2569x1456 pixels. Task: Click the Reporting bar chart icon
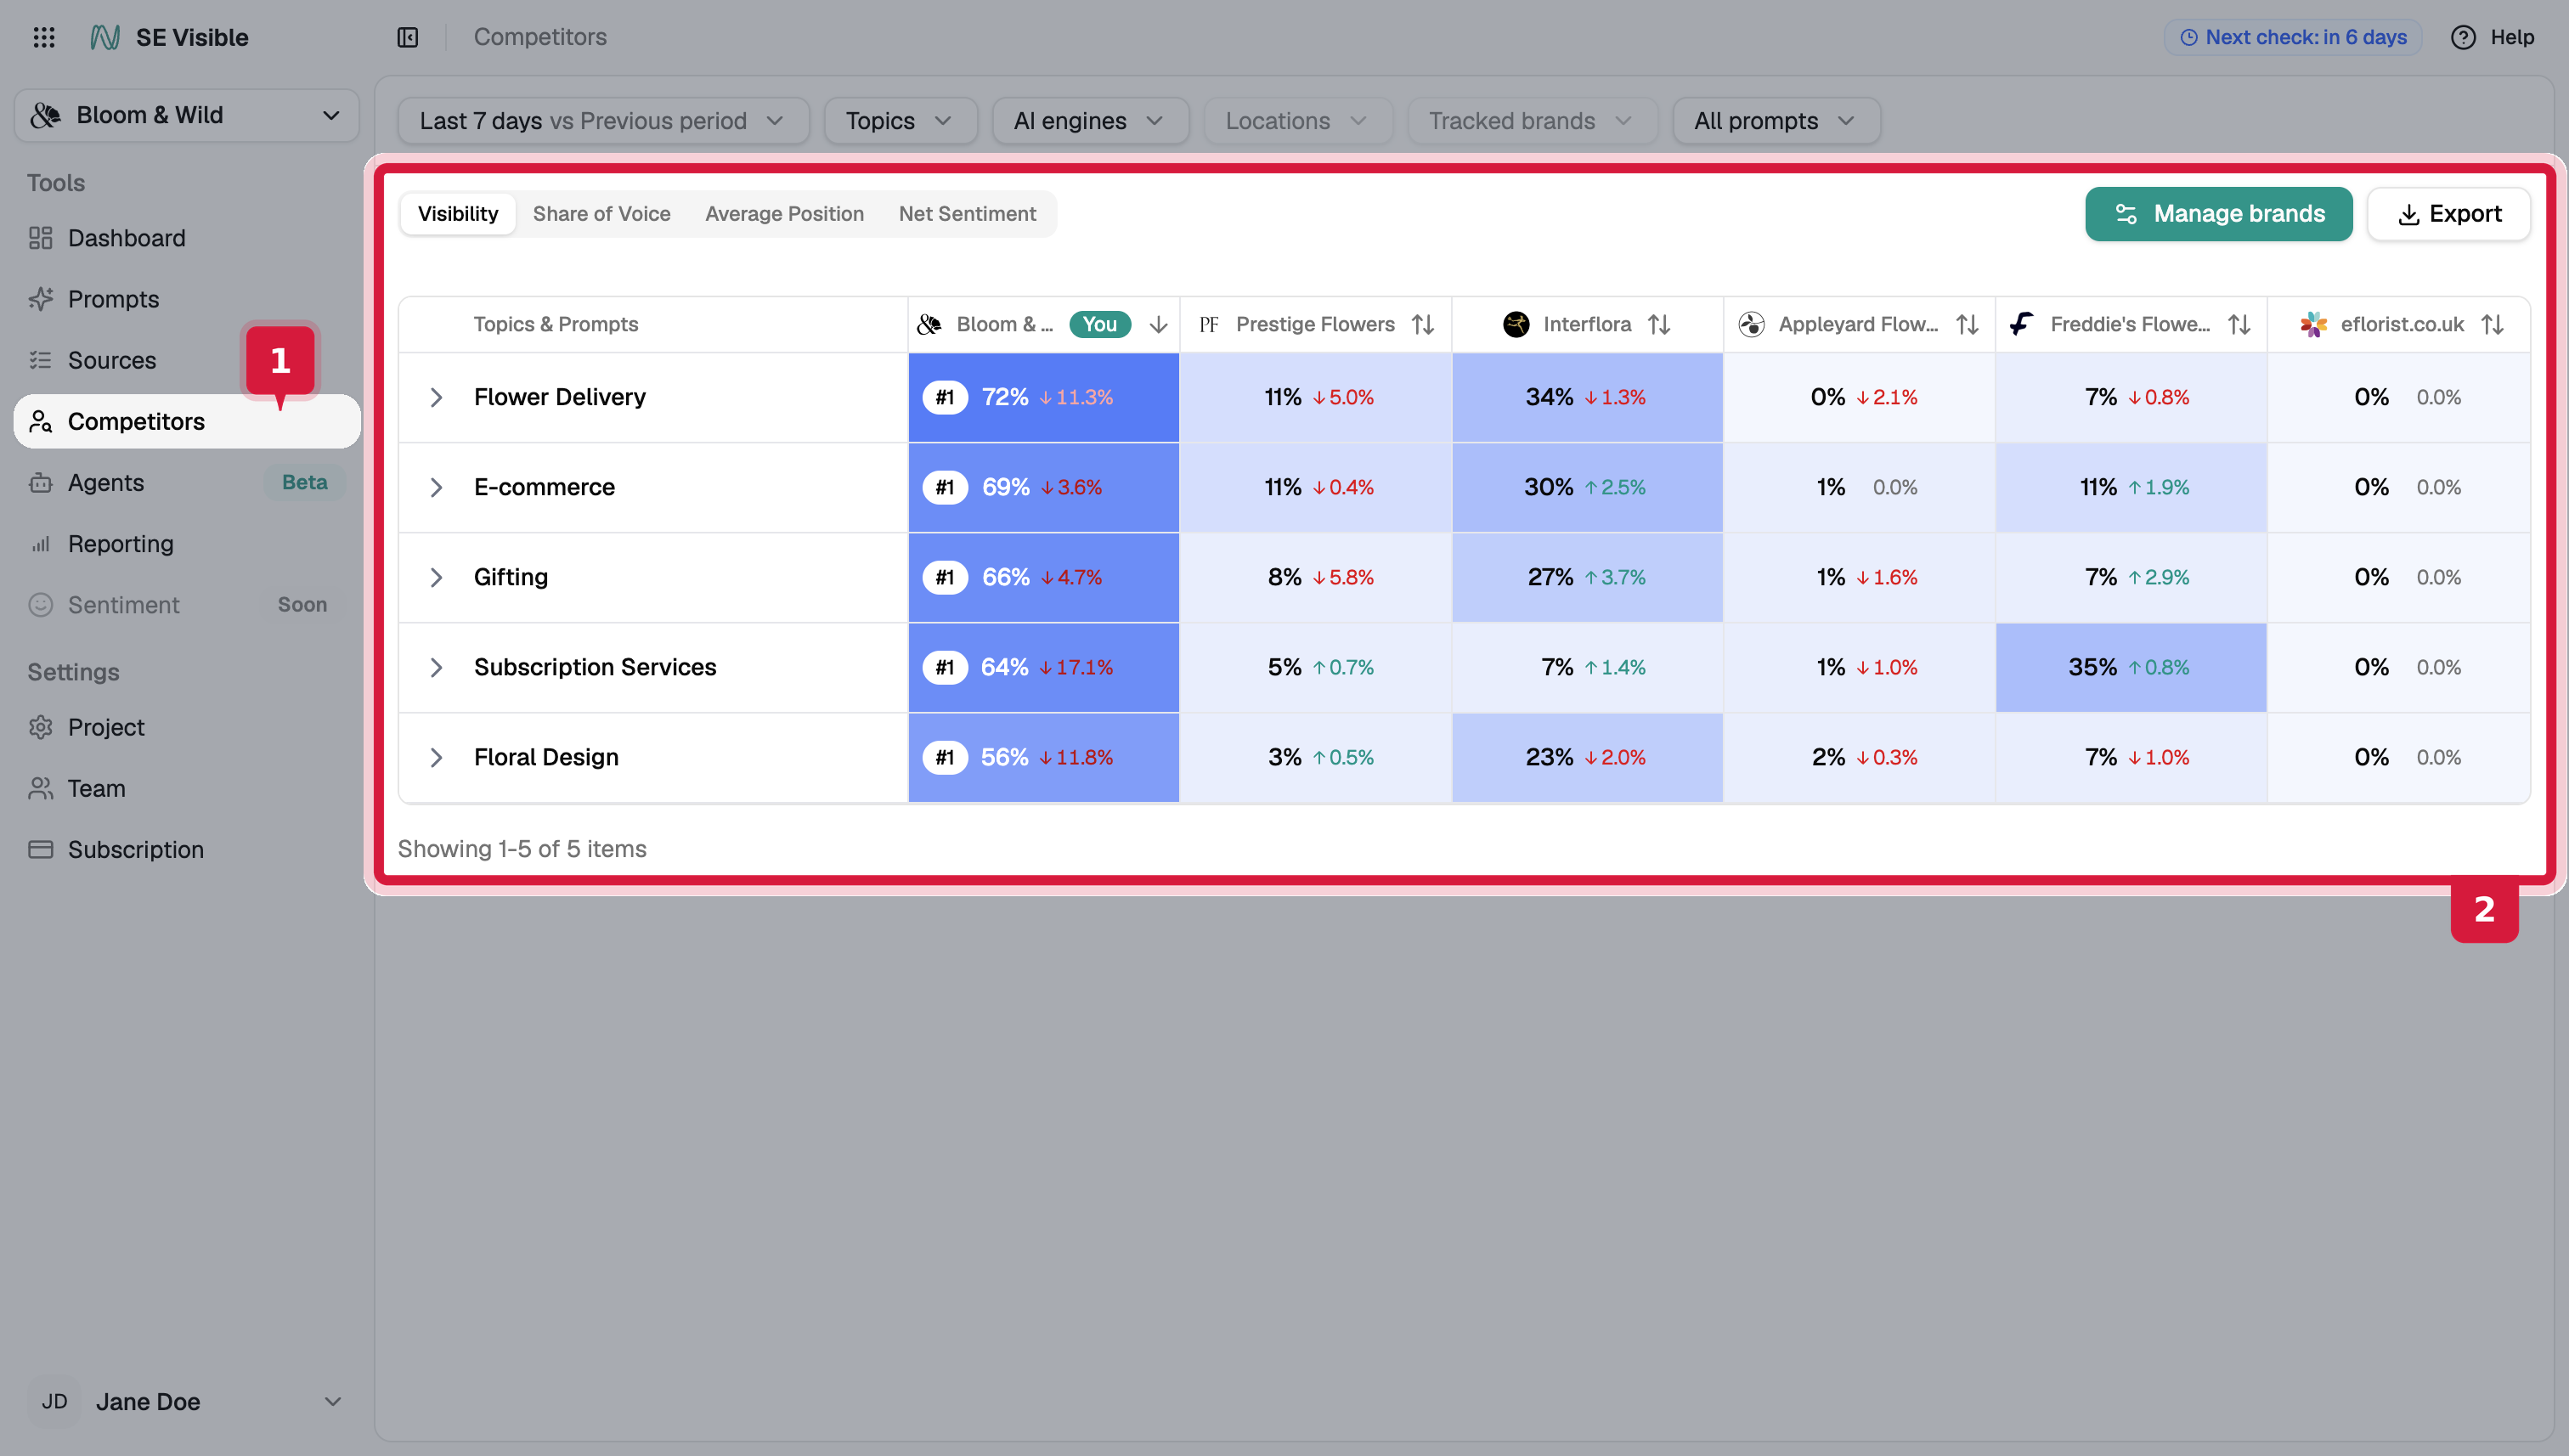tap(41, 544)
